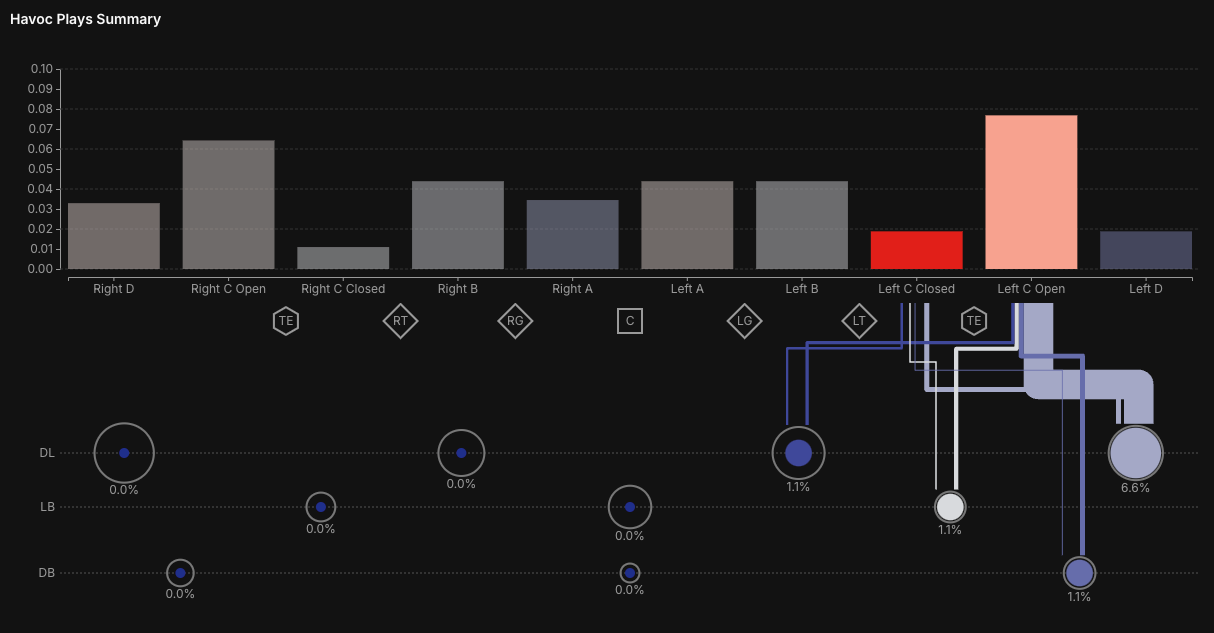This screenshot has height=633, width=1214.
Task: Select the LT diamond position icon
Action: tap(859, 321)
